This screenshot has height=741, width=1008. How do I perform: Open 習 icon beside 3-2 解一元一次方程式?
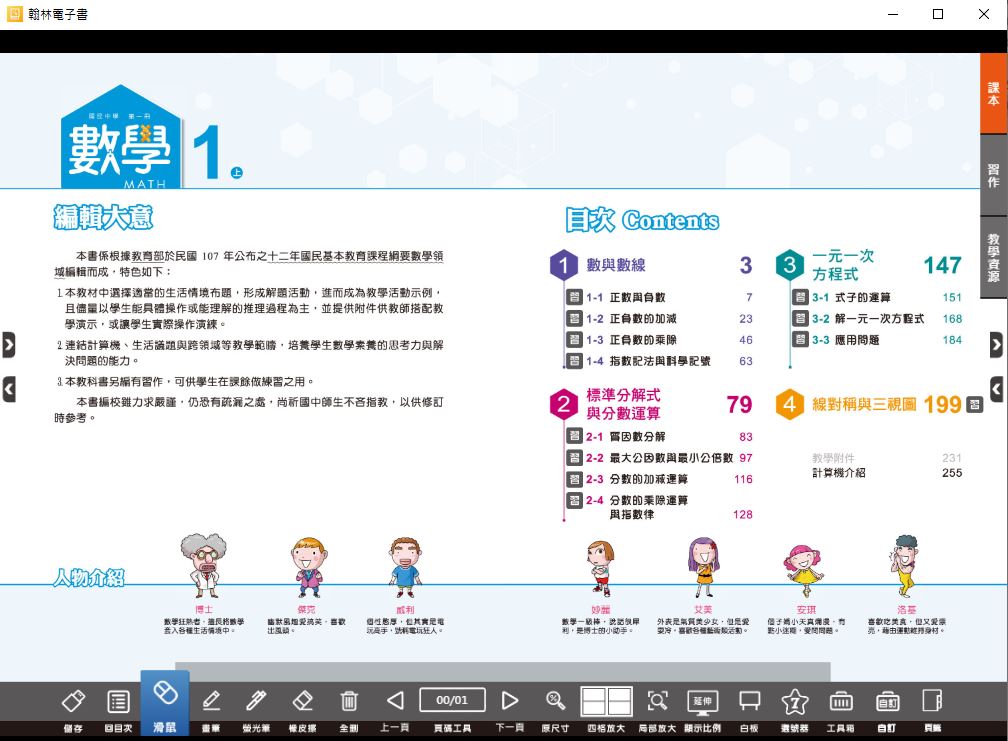pos(800,318)
